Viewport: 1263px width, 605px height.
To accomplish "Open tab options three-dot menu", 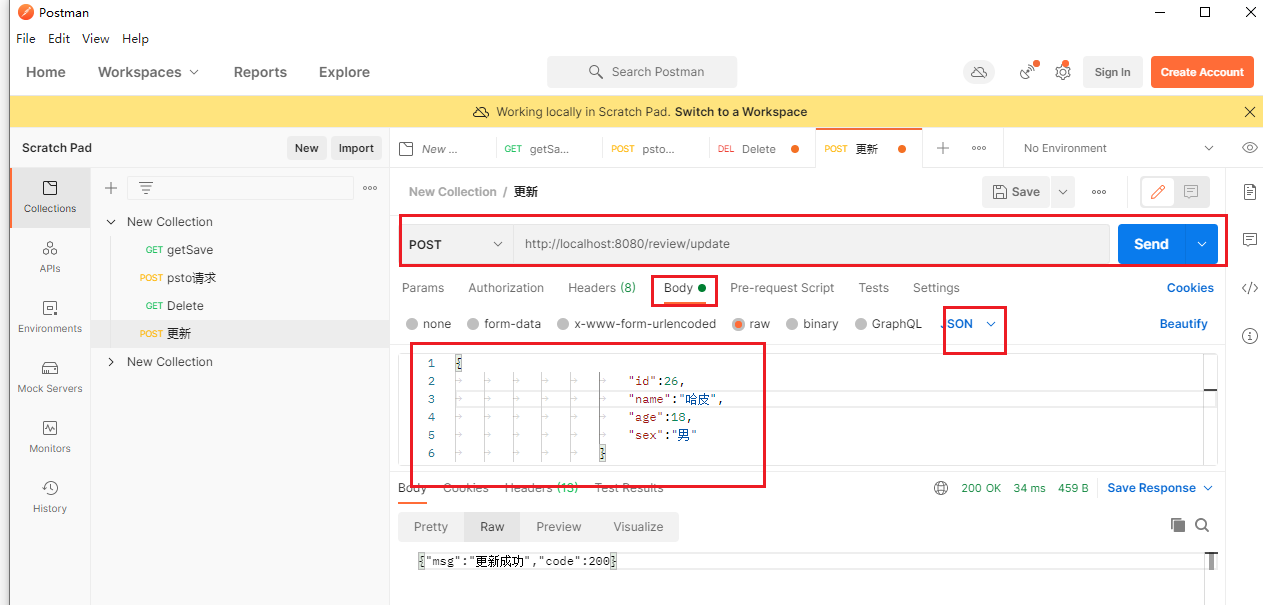I will pos(979,148).
